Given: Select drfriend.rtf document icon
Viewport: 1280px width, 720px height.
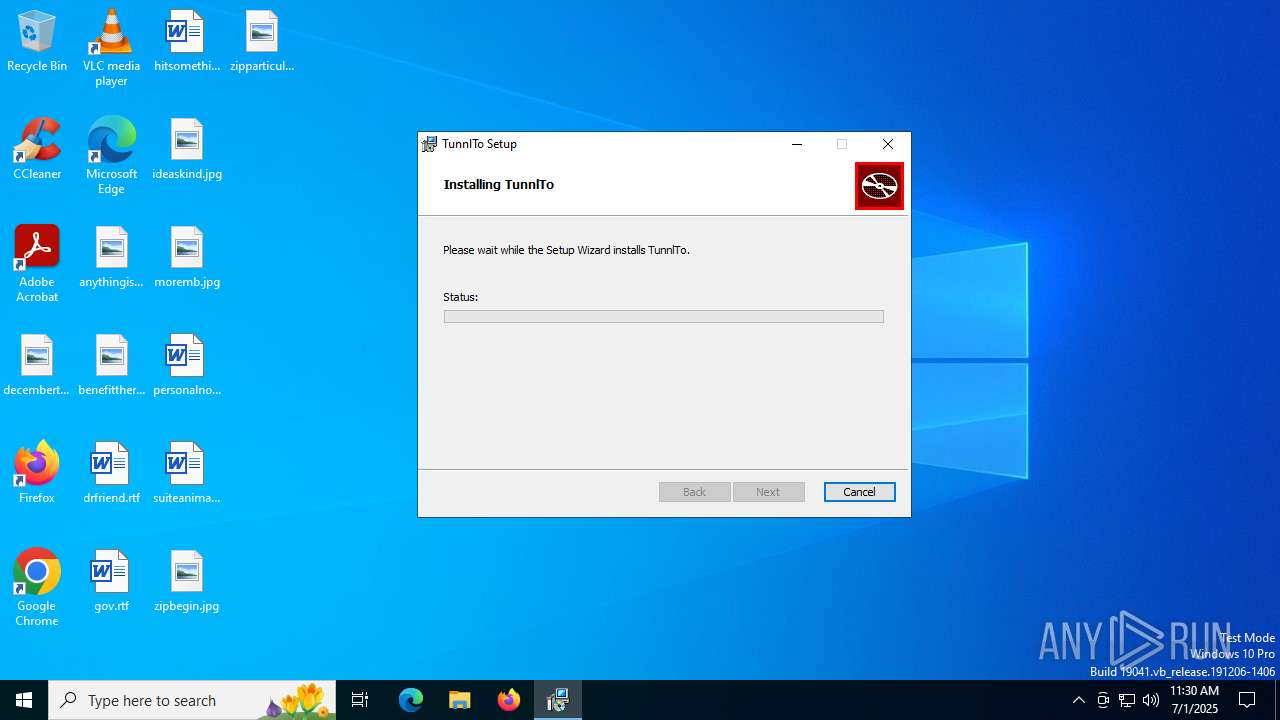Looking at the screenshot, I should pyautogui.click(x=111, y=473).
